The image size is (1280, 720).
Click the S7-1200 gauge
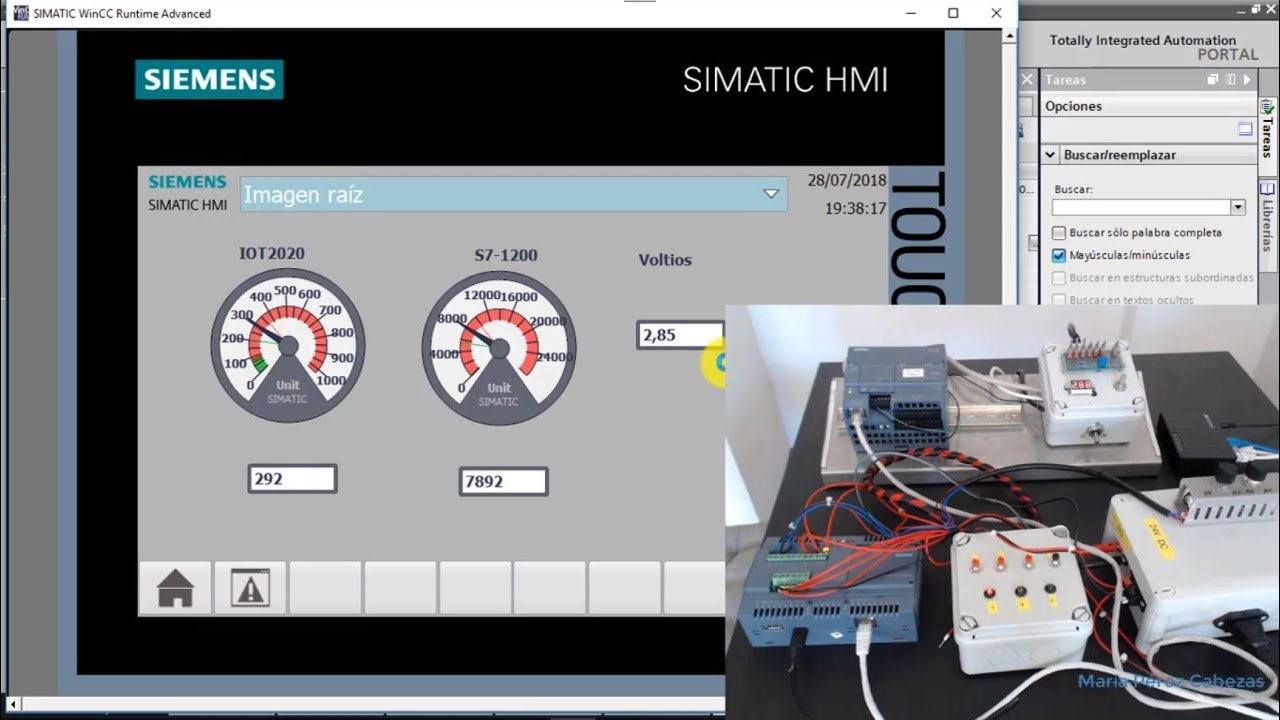click(x=498, y=348)
